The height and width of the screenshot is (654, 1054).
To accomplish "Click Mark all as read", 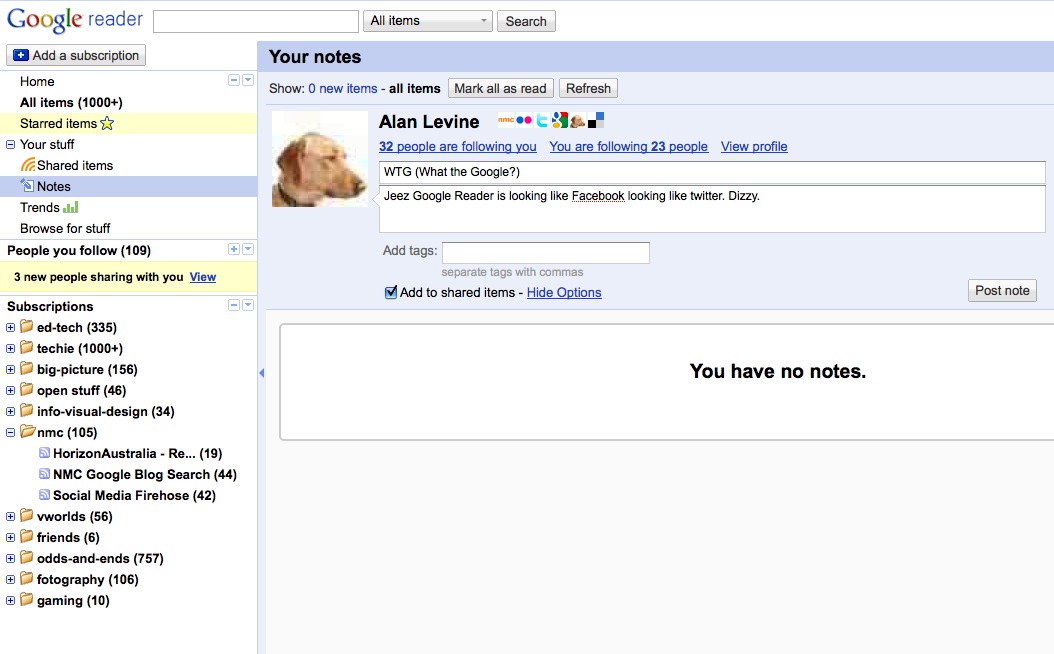I will pyautogui.click(x=500, y=88).
